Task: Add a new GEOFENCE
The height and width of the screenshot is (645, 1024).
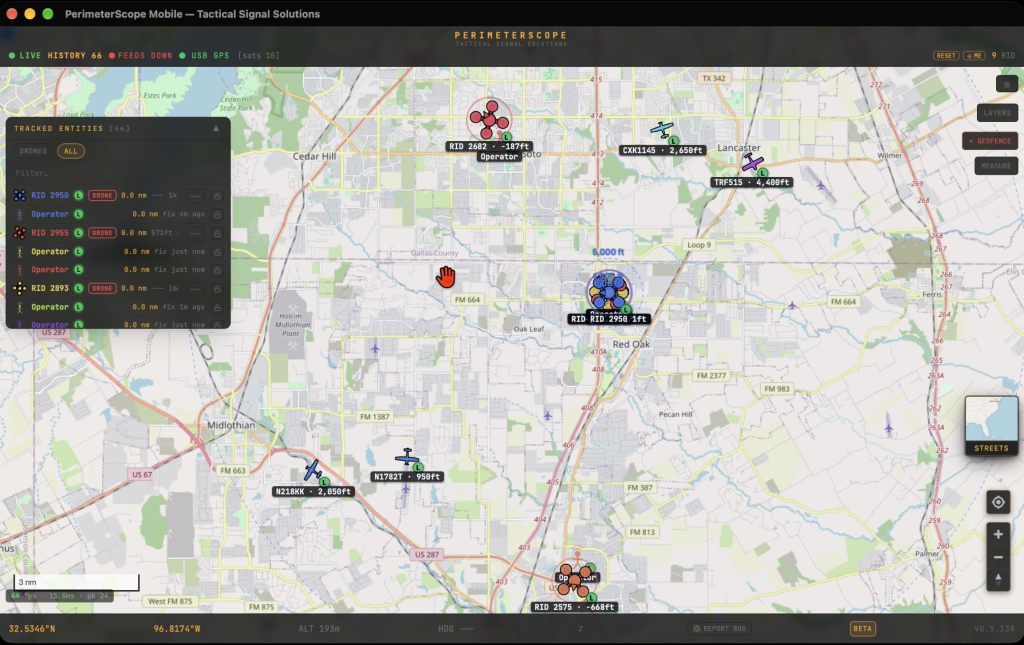Action: pos(990,141)
